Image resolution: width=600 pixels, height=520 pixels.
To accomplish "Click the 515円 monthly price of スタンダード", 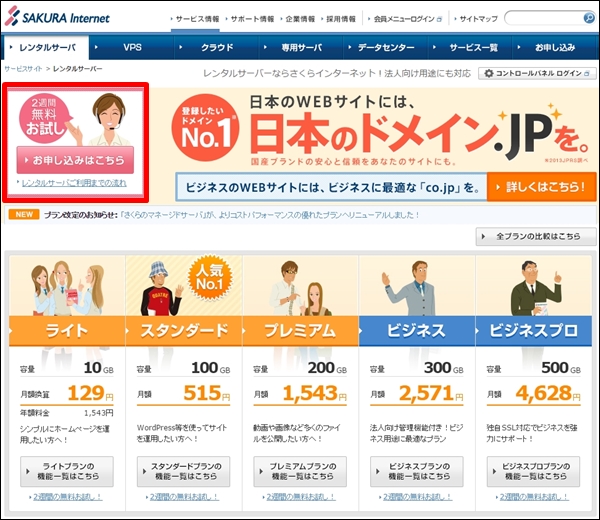I will [x=207, y=393].
